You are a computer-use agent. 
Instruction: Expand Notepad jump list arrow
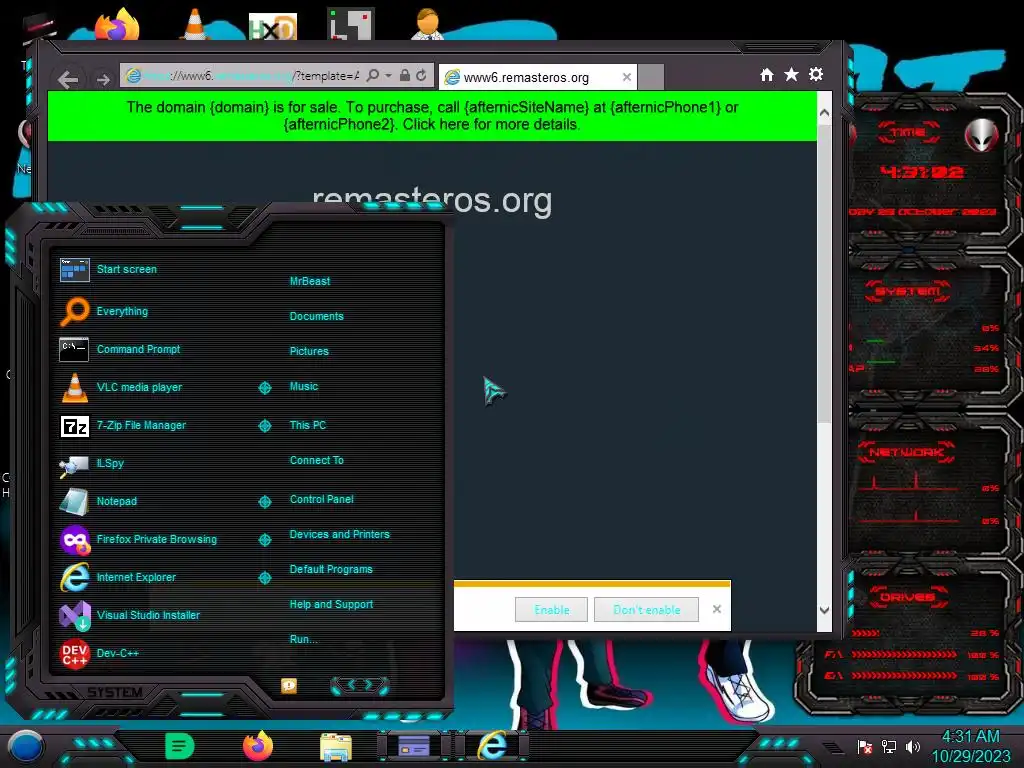pos(264,502)
